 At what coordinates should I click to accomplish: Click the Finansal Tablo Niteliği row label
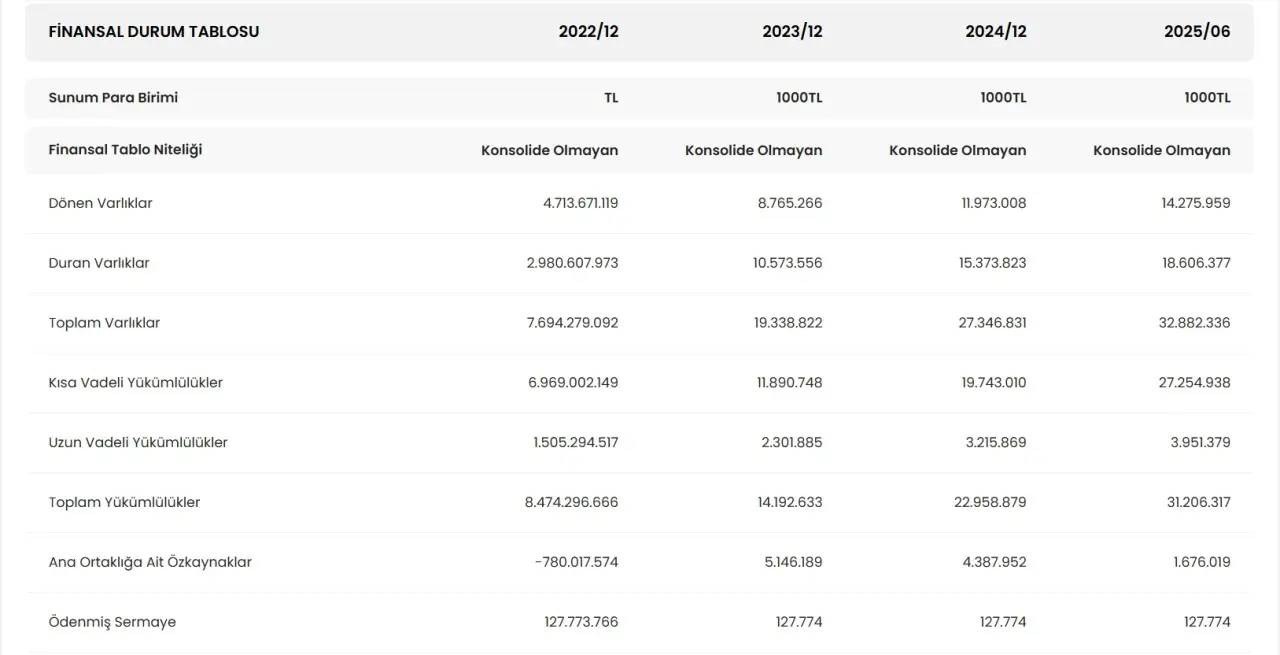125,150
